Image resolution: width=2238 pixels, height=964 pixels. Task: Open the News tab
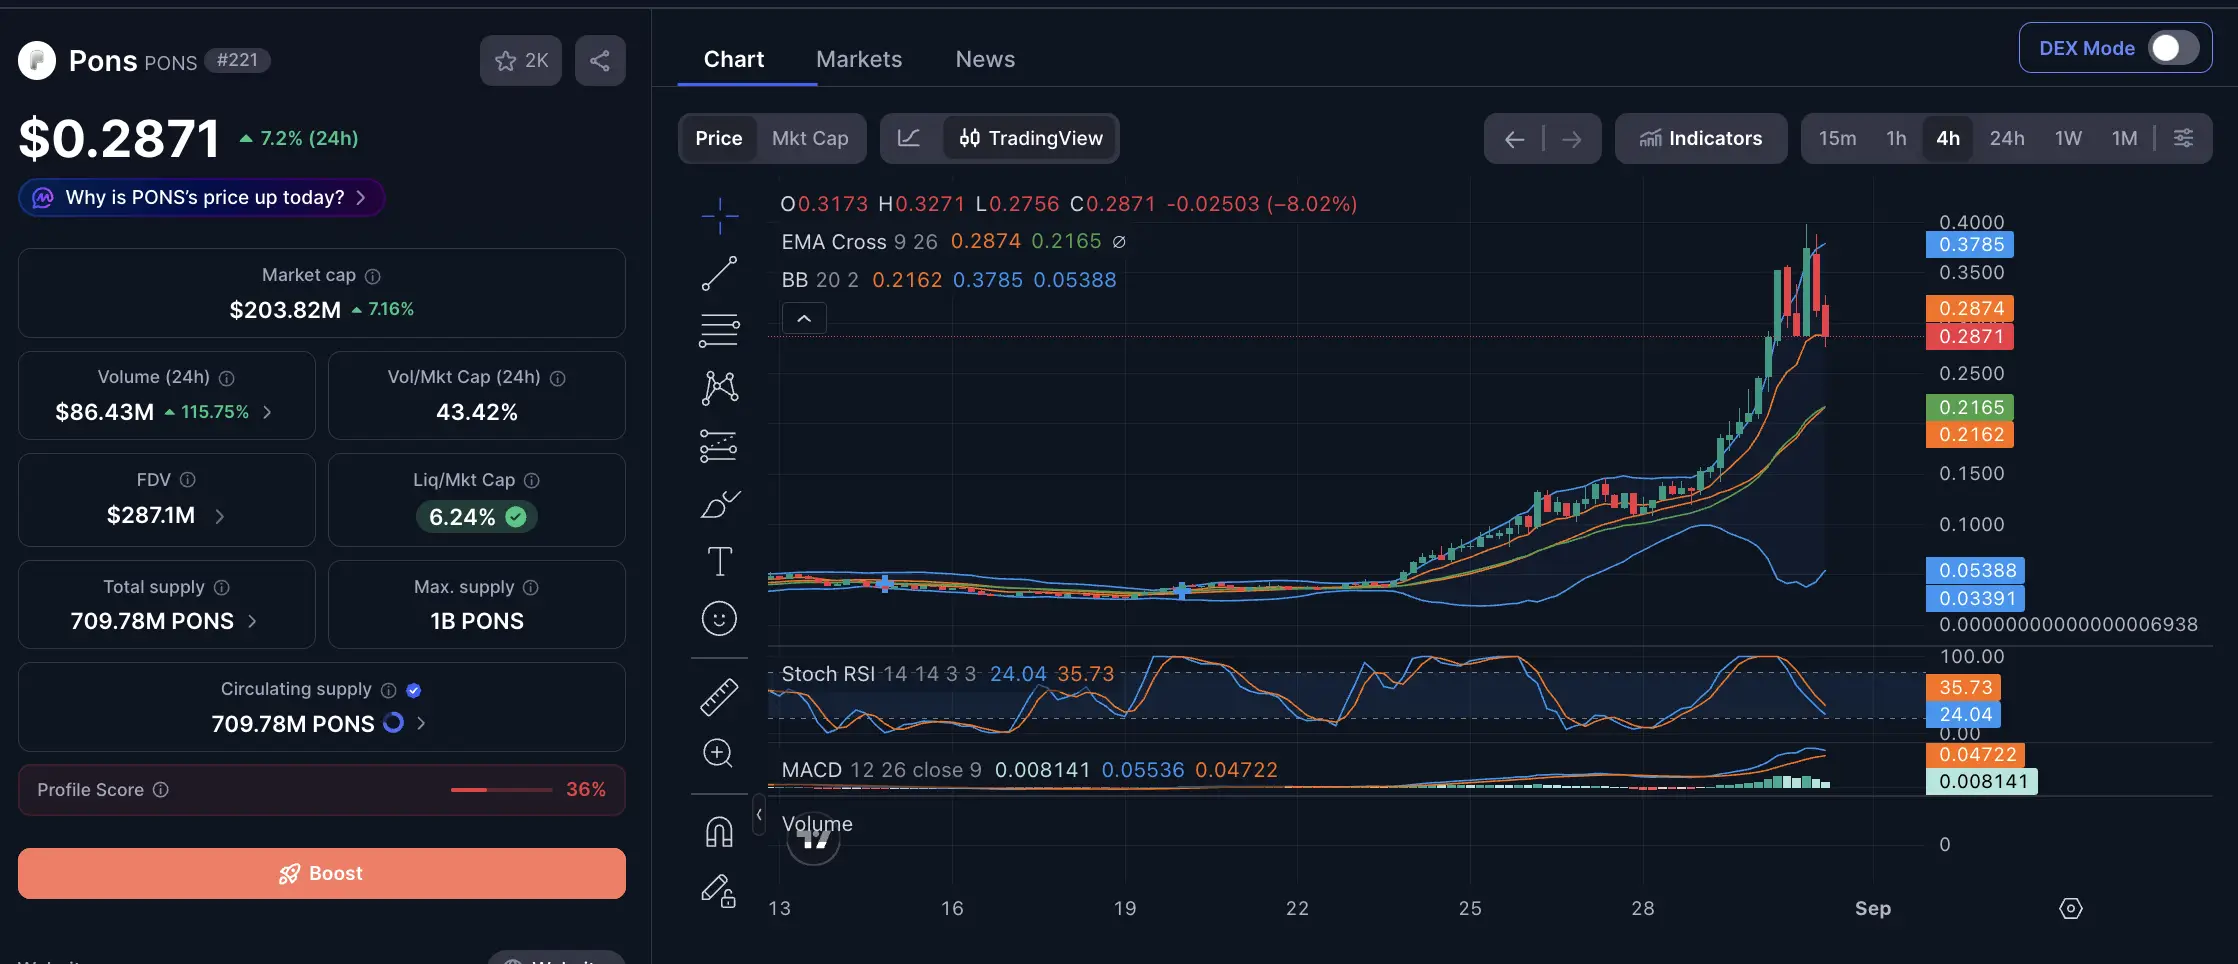(985, 59)
